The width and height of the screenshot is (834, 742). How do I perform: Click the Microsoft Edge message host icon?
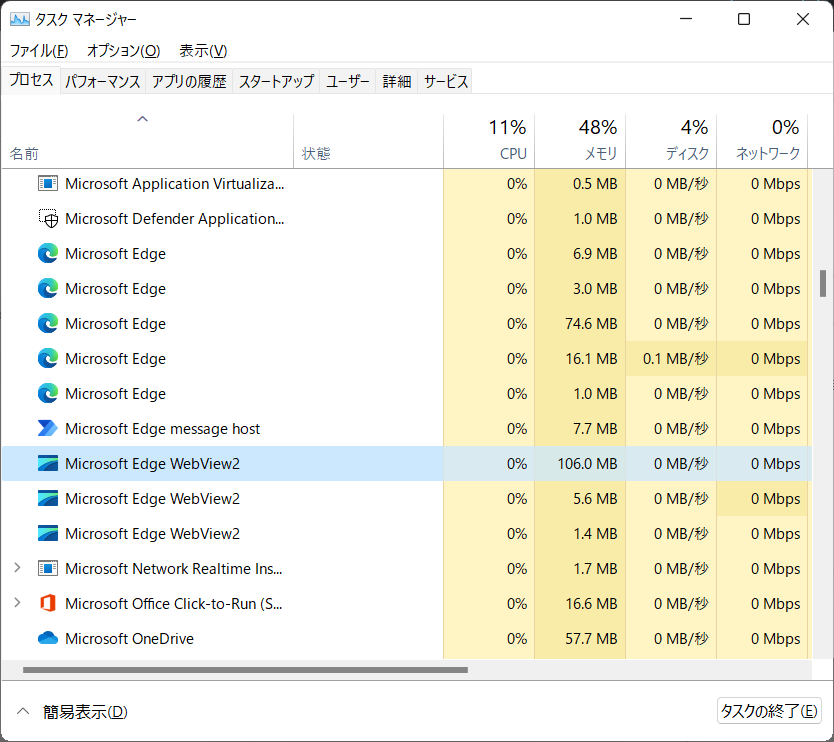point(48,429)
